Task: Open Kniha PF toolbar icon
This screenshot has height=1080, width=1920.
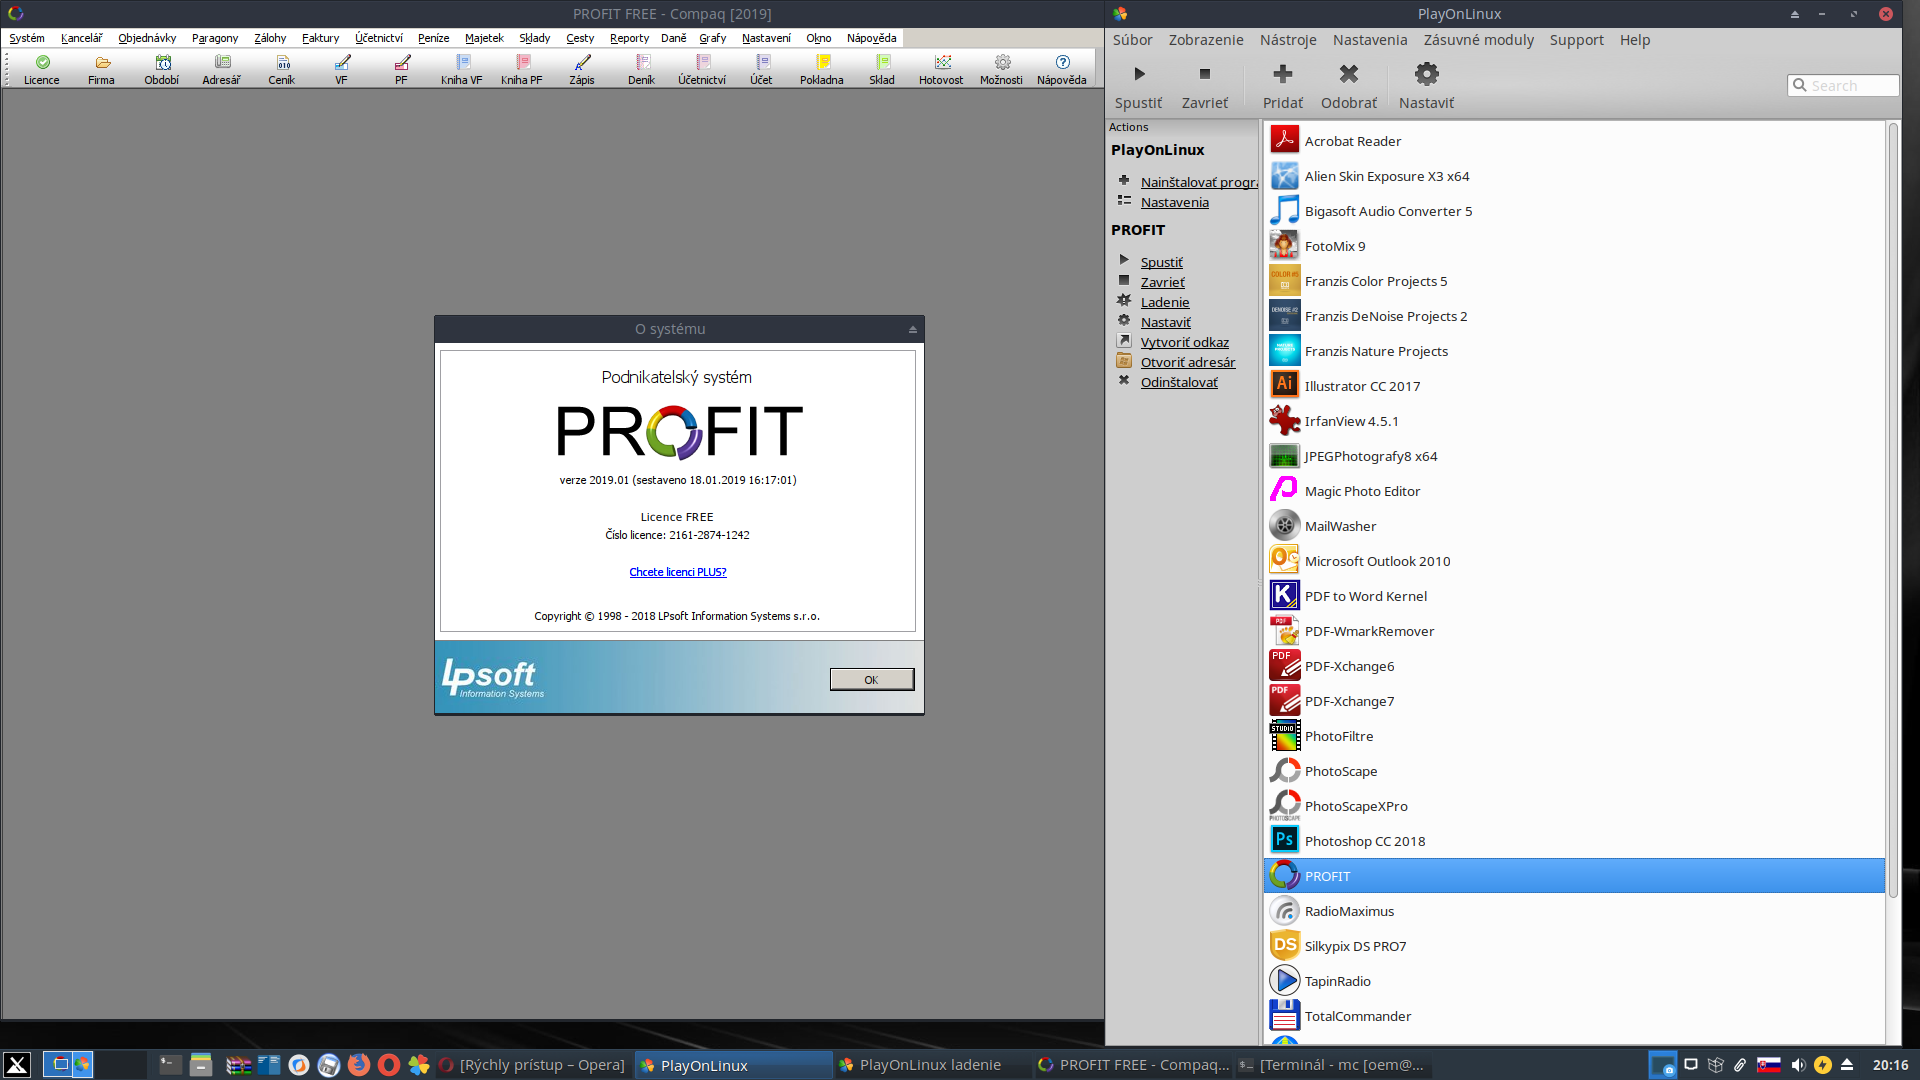Action: 522,69
